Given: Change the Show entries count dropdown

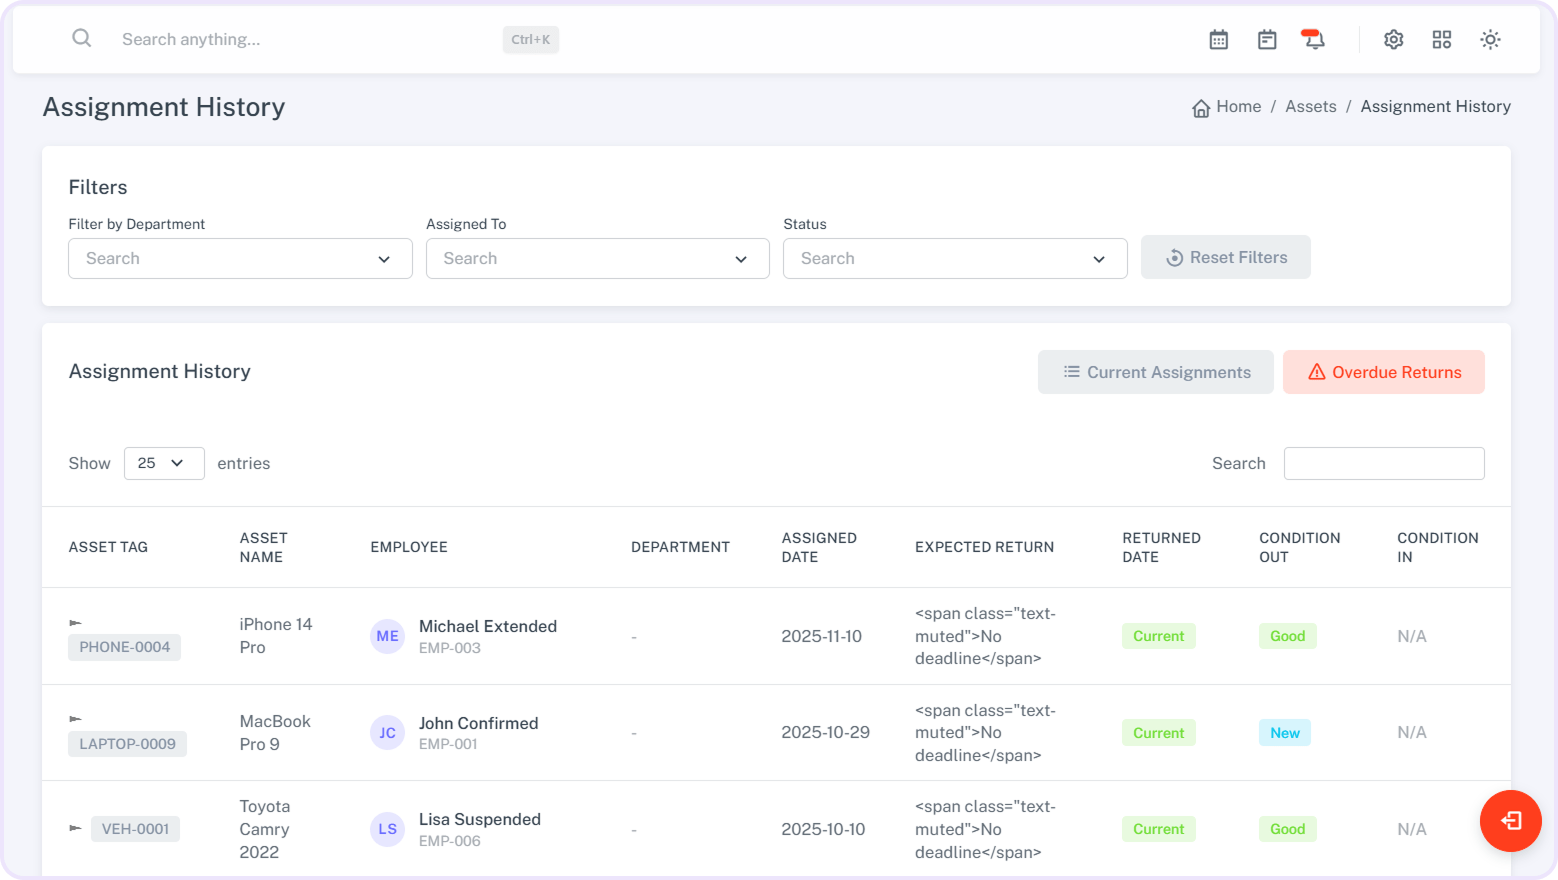Looking at the screenshot, I should tap(164, 464).
